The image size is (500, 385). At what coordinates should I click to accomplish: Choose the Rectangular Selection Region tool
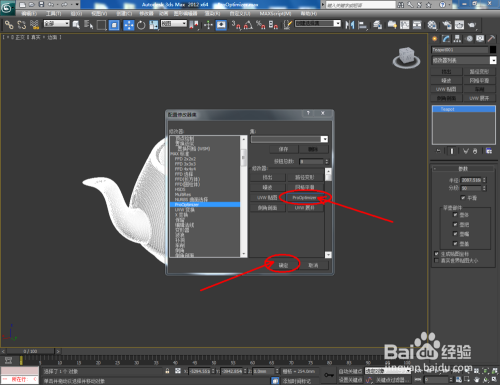click(x=101, y=25)
